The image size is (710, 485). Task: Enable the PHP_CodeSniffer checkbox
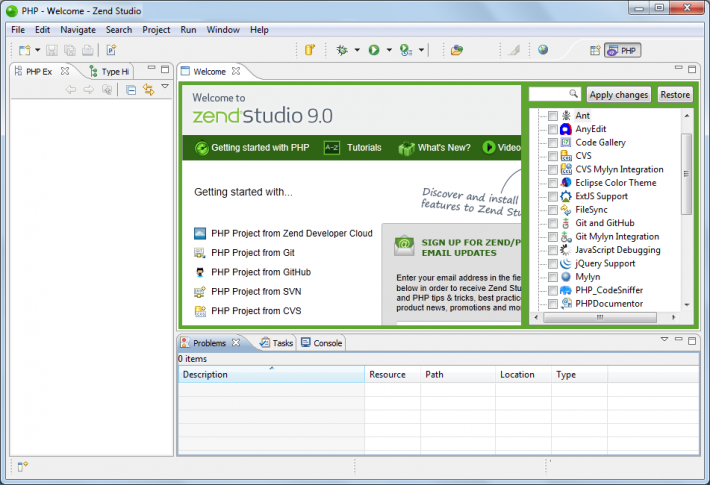point(552,291)
